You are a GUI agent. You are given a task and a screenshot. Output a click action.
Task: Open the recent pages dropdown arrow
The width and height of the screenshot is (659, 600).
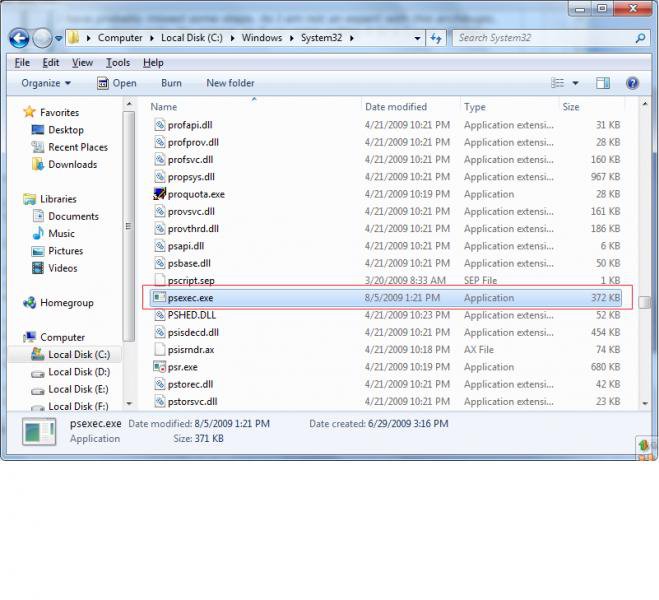58,39
